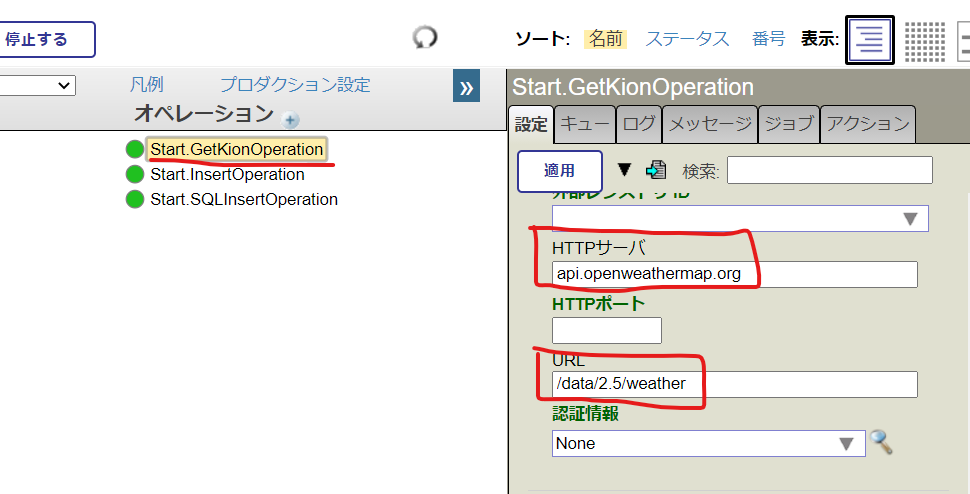Image resolution: width=970 pixels, height=494 pixels.
Task: Switch to list view display icon
Action: pos(870,40)
